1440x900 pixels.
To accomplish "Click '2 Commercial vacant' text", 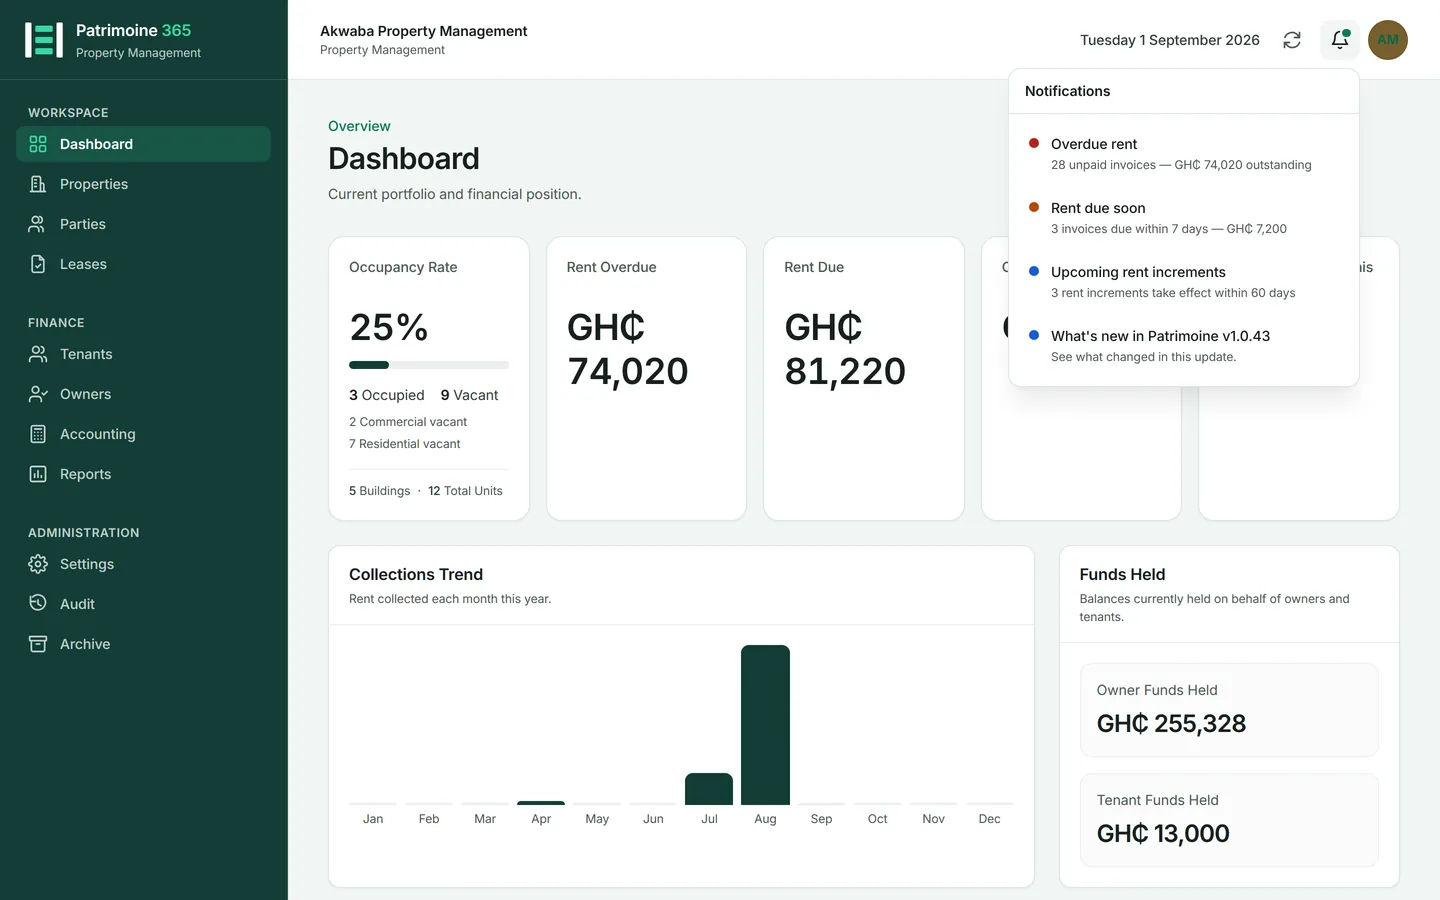I will click(408, 422).
